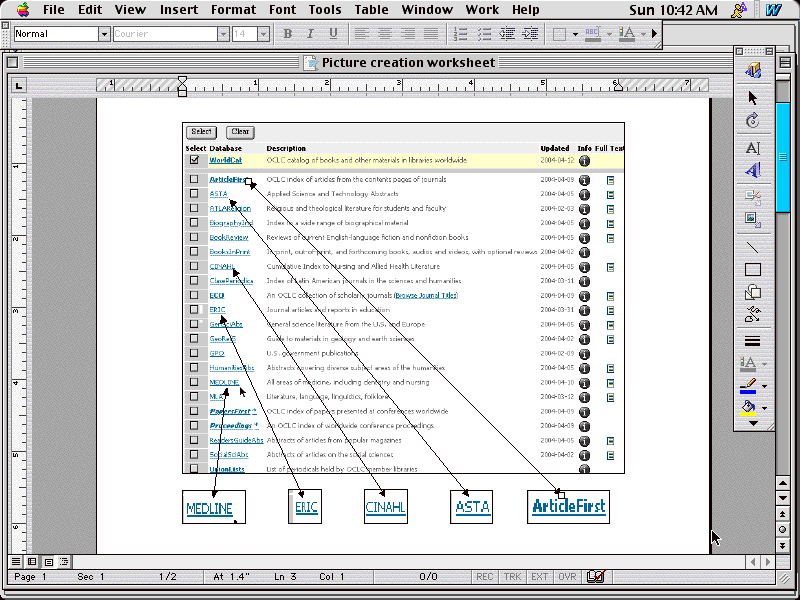Viewport: 800px width, 600px height.
Task: Open the File menu
Action: coord(54,10)
